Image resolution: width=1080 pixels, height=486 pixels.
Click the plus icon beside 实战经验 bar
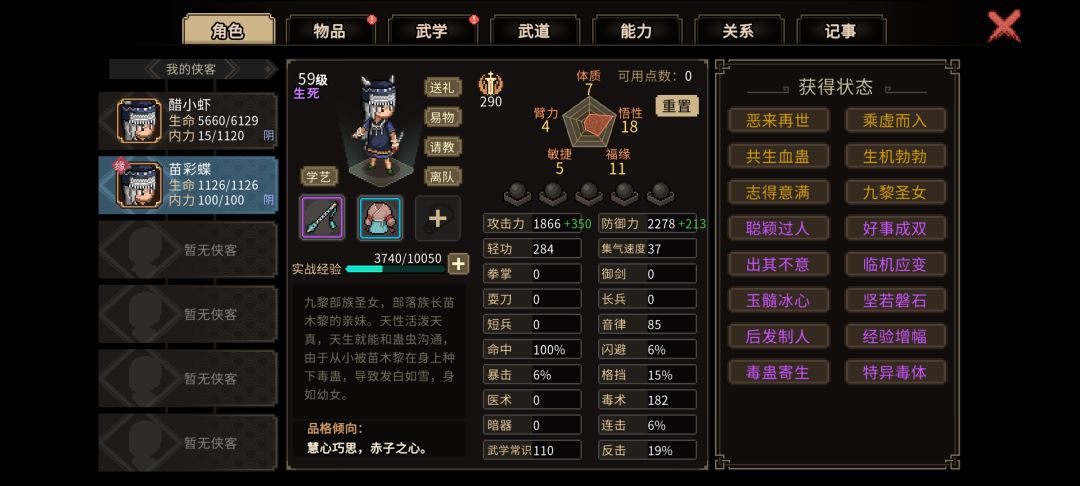(459, 264)
